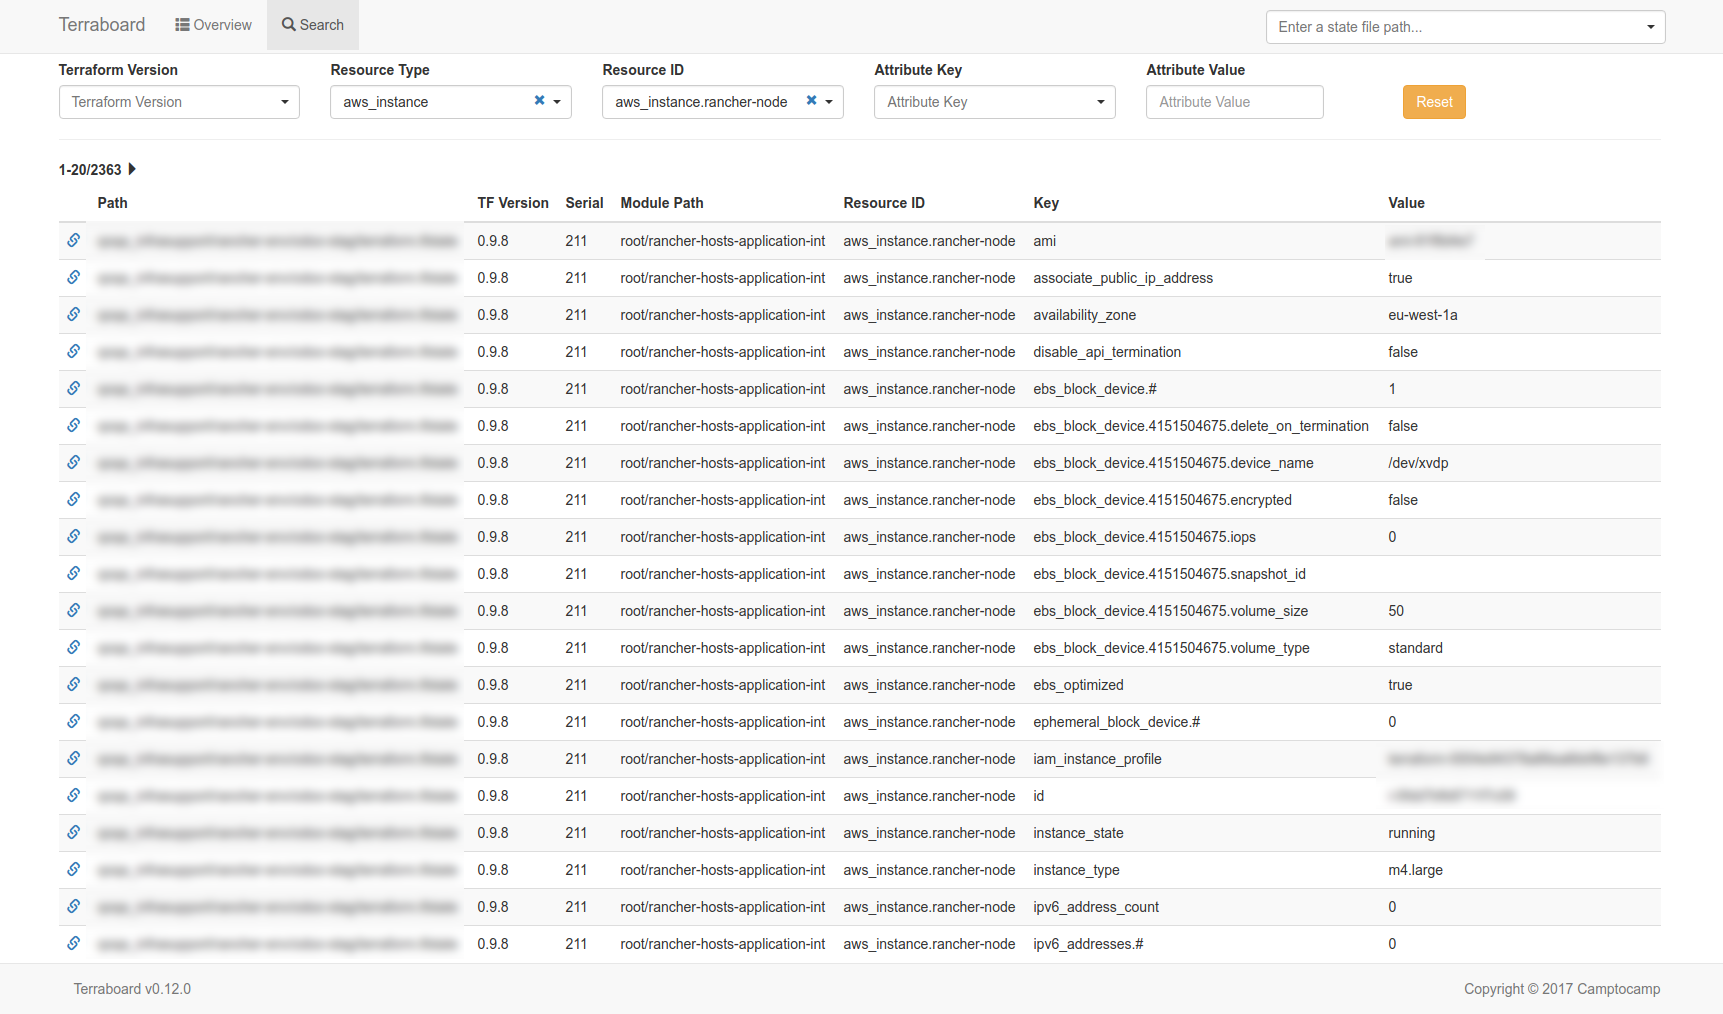Open link icon for the ami row
Viewport: 1723px width, 1014px height.
coord(73,240)
